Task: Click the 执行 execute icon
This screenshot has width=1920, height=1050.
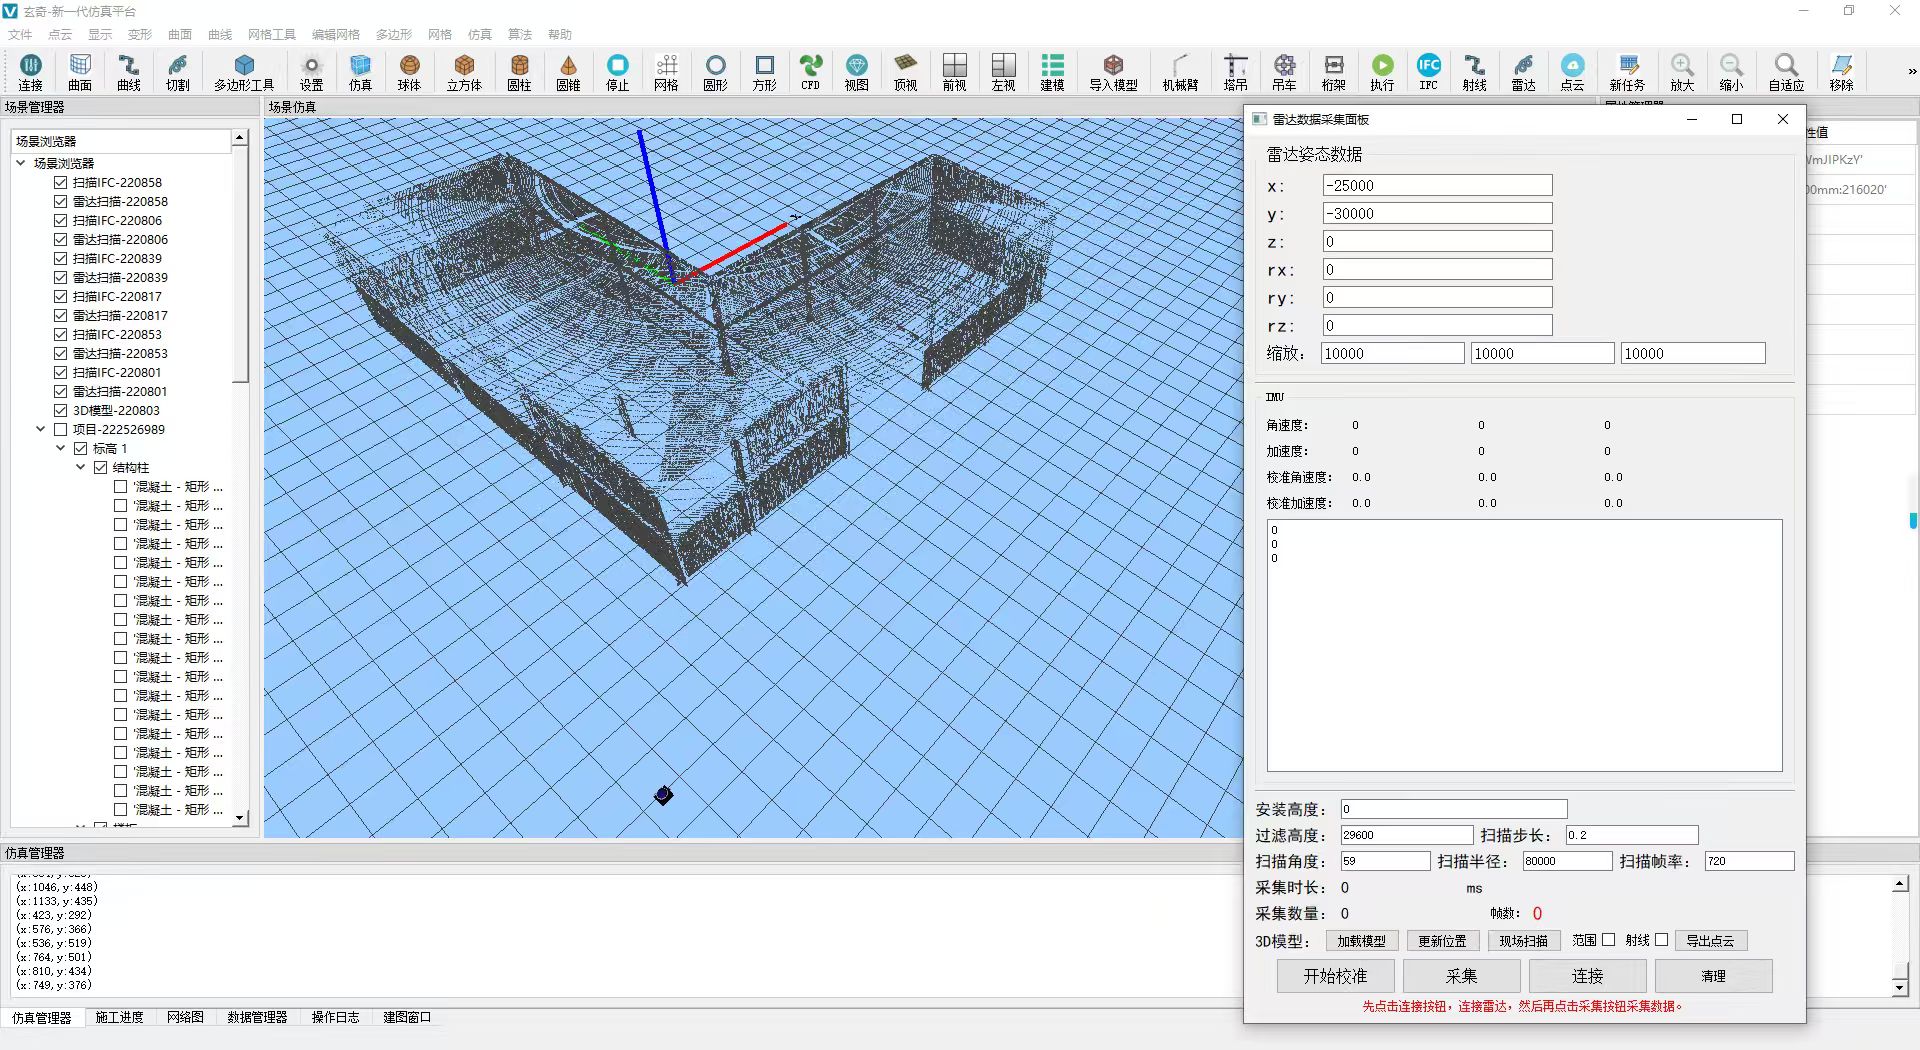Action: (1382, 72)
